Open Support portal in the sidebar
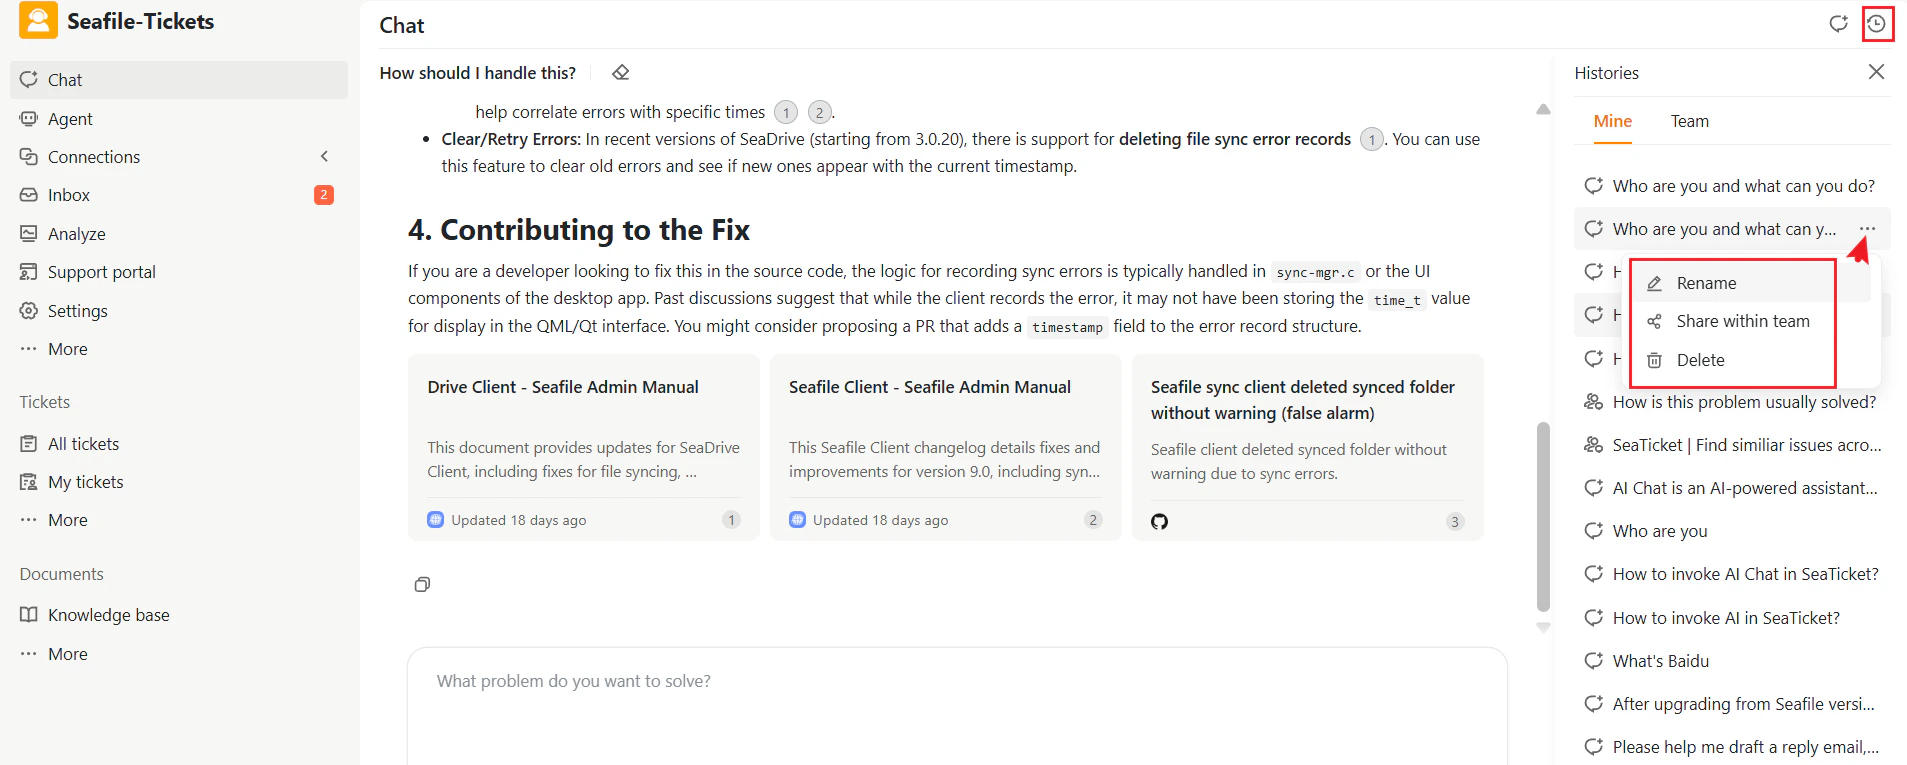Viewport: 1907px width, 765px height. point(179,272)
